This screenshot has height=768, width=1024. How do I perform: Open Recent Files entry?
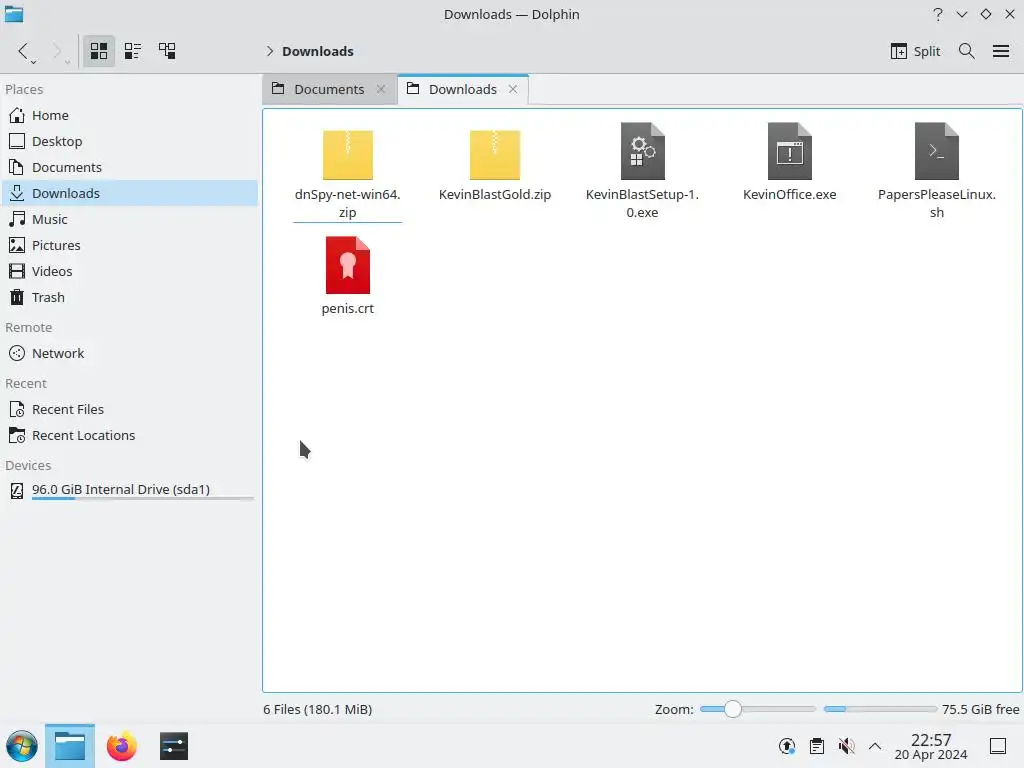tap(129, 409)
